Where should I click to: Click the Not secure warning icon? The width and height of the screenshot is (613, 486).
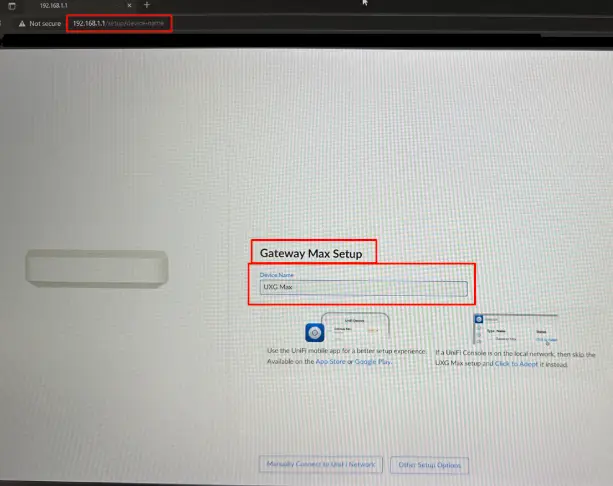[22, 23]
